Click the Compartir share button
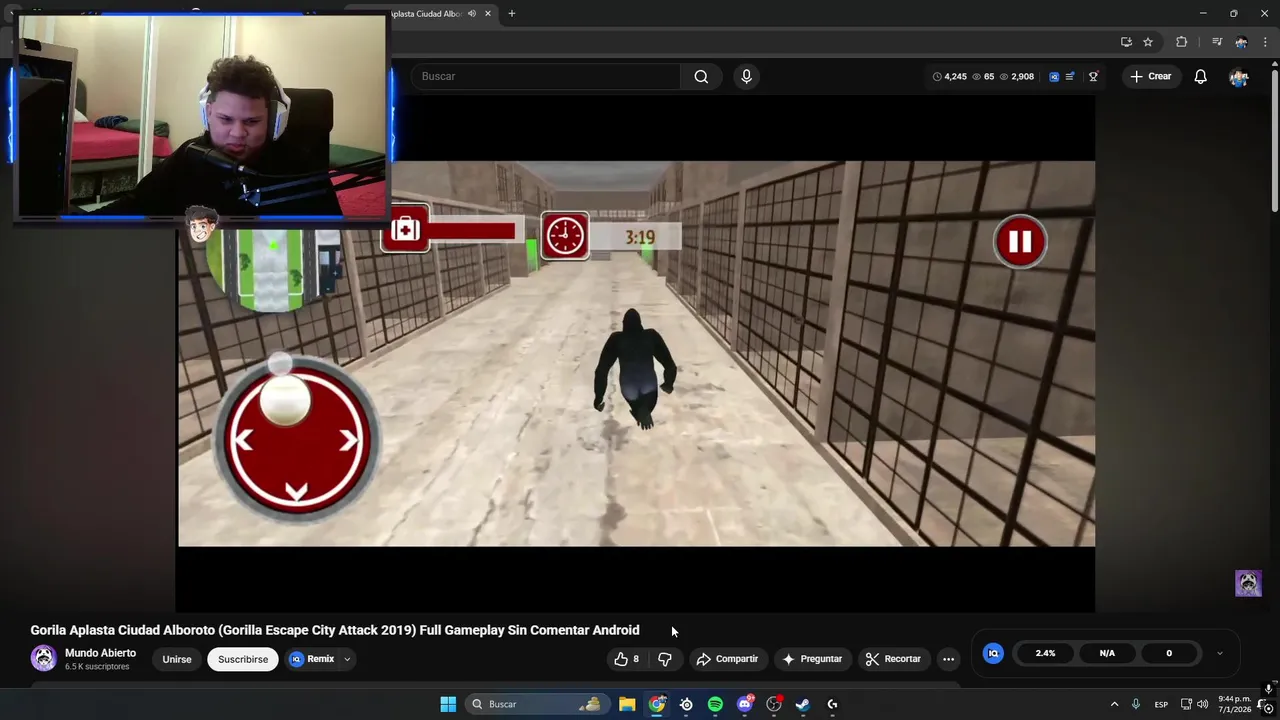The height and width of the screenshot is (720, 1280). (727, 659)
